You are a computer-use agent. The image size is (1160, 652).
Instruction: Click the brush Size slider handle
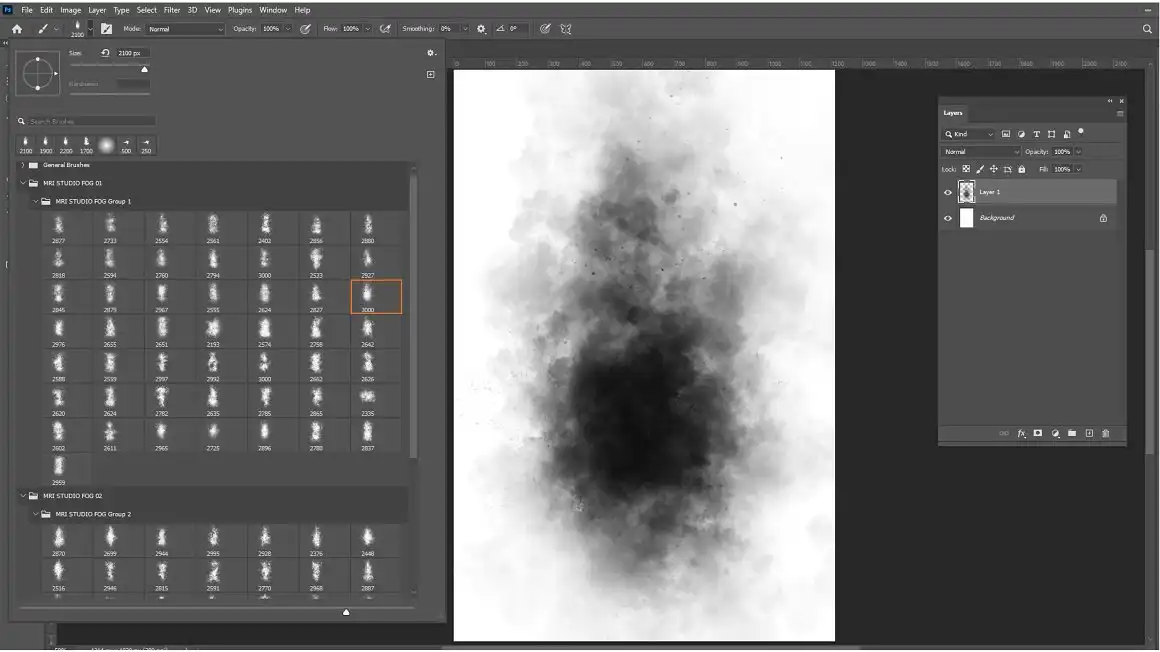pos(145,70)
